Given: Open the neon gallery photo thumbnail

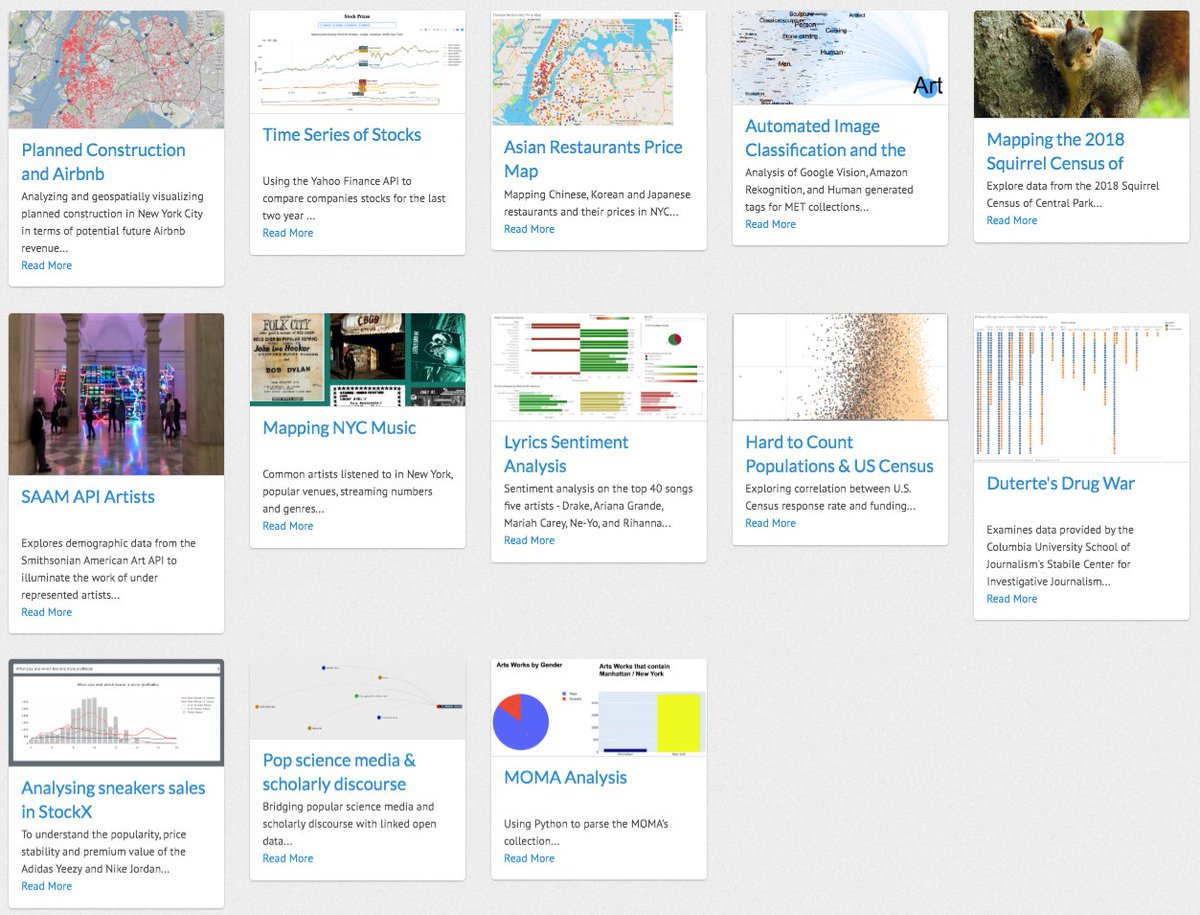Looking at the screenshot, I should click(116, 394).
